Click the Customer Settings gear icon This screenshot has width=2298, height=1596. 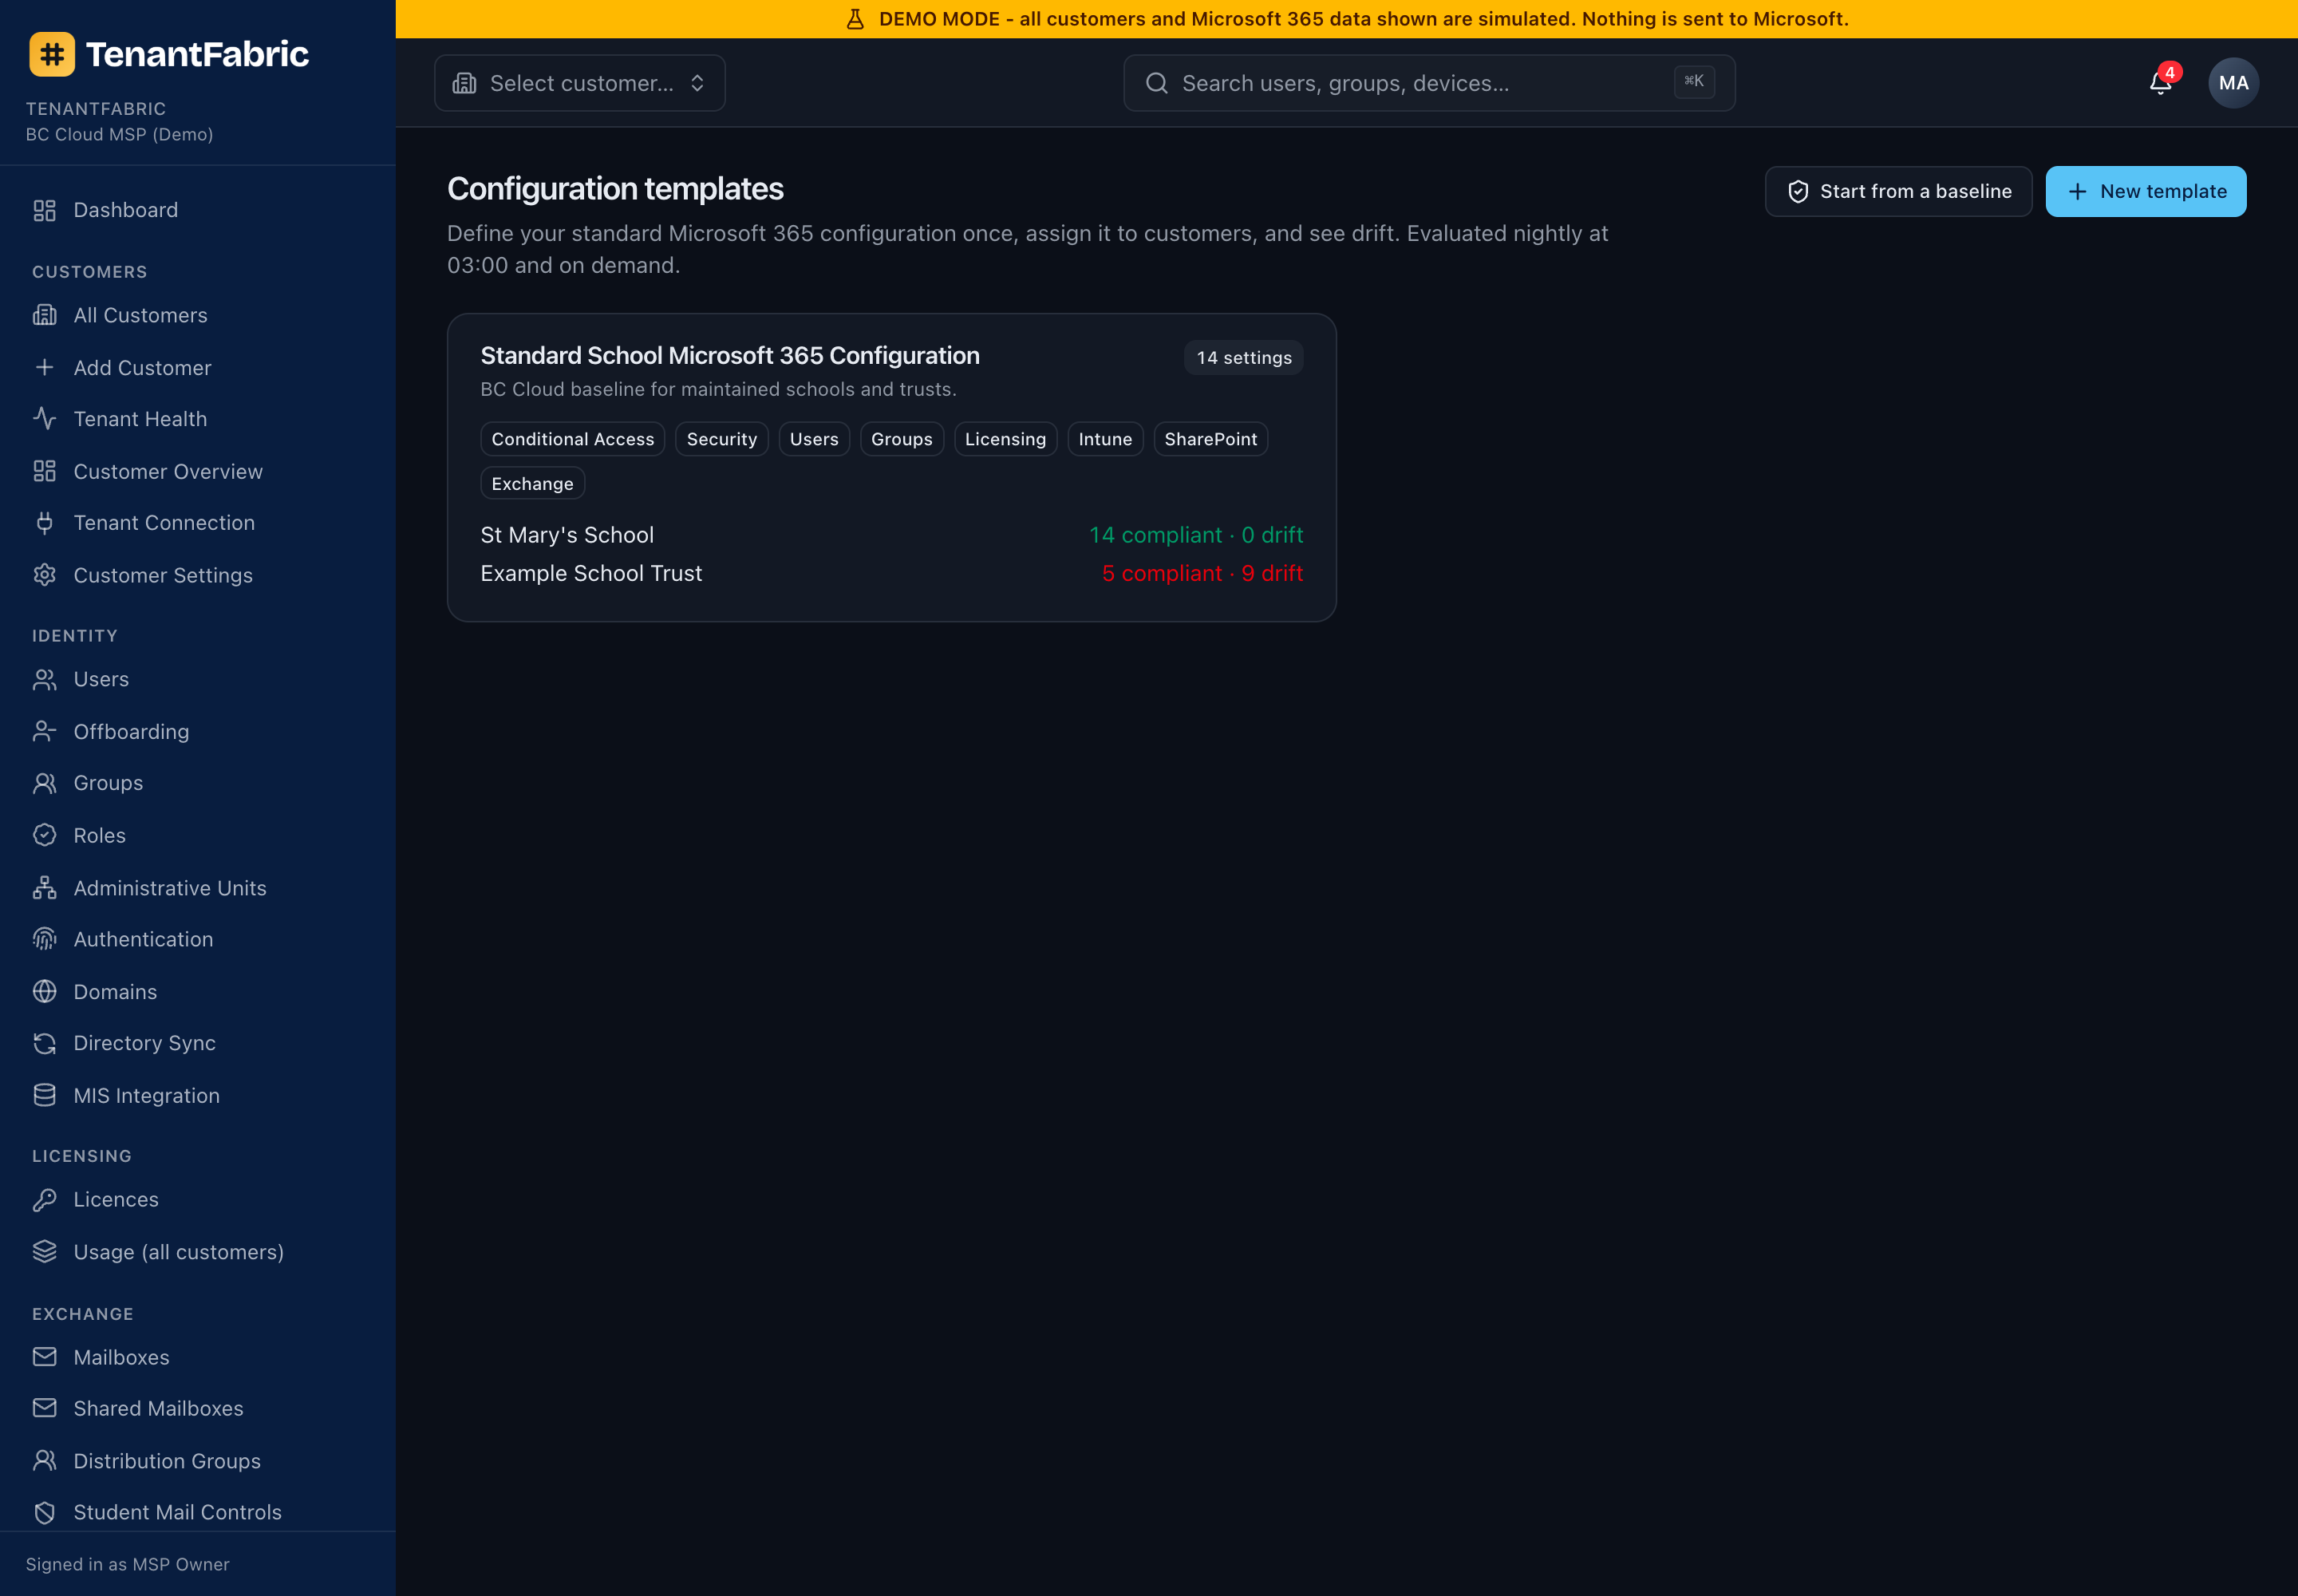coord(44,575)
